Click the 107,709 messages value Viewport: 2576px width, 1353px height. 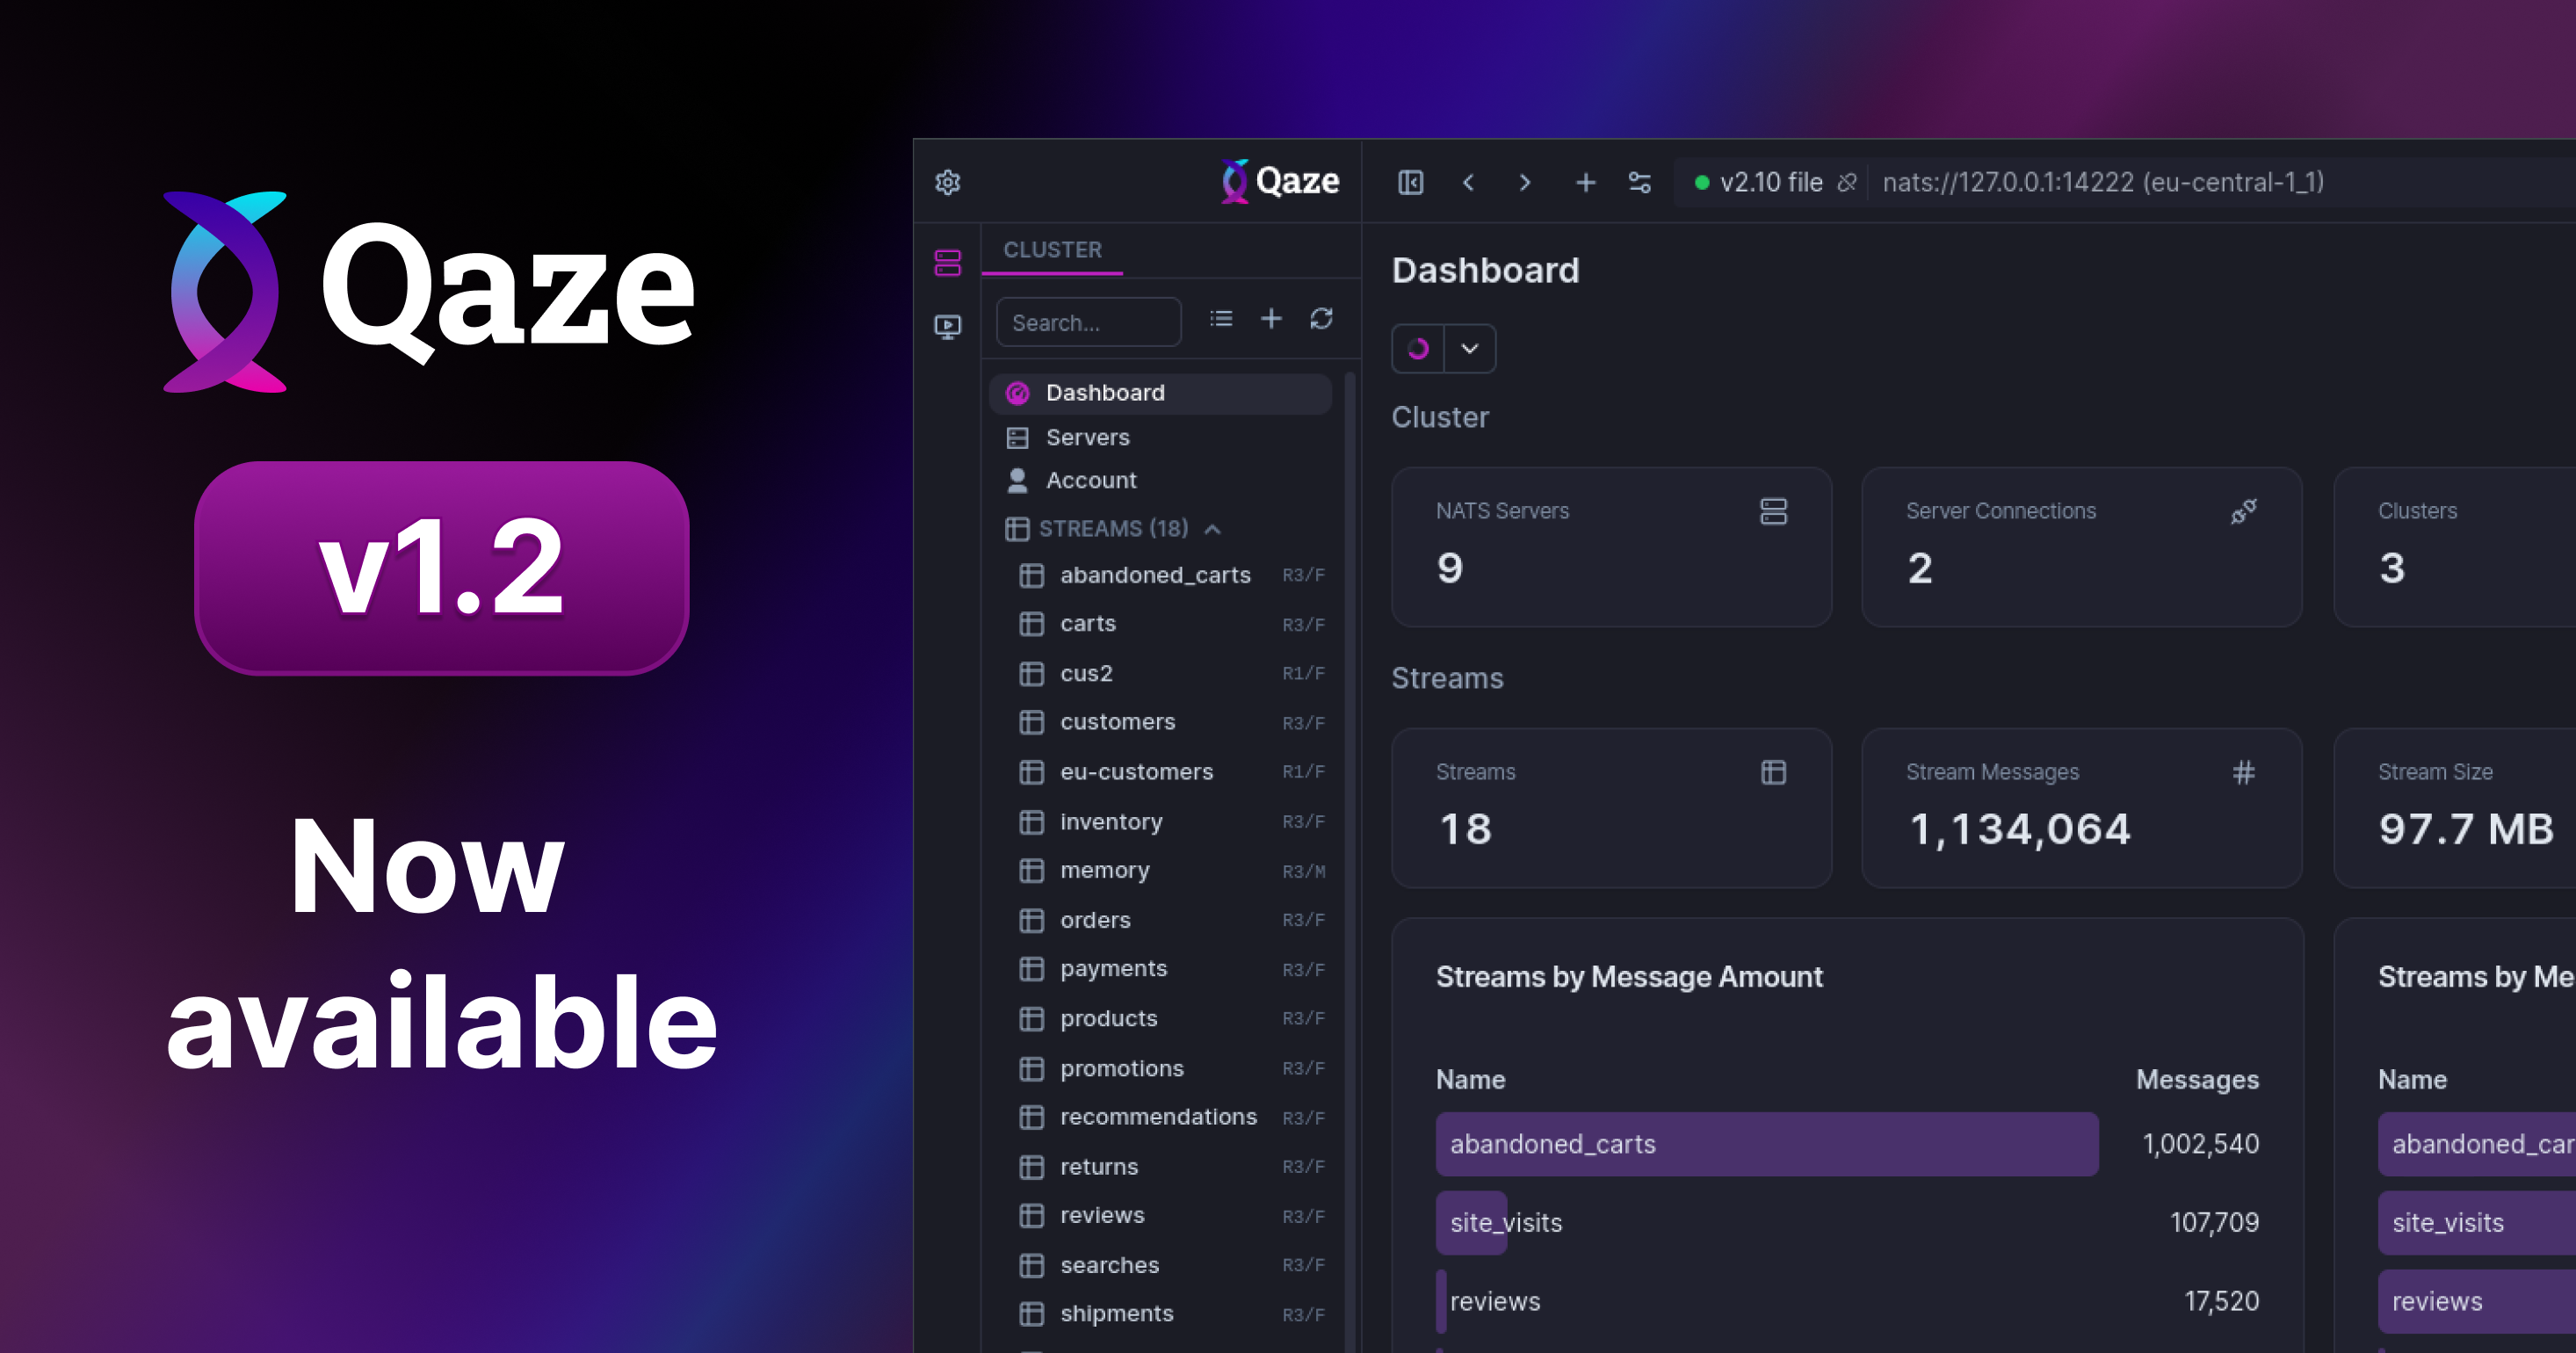[2214, 1223]
